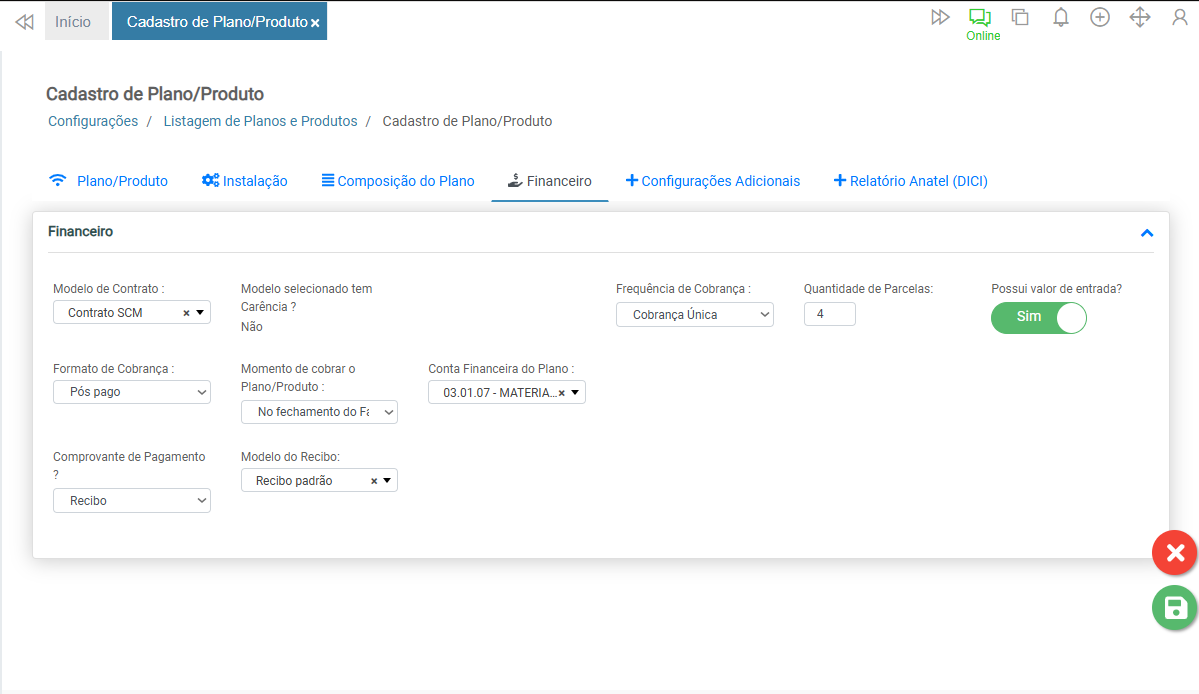The width and height of the screenshot is (1199, 694).
Task: Click the red cancel X button
Action: click(x=1175, y=553)
